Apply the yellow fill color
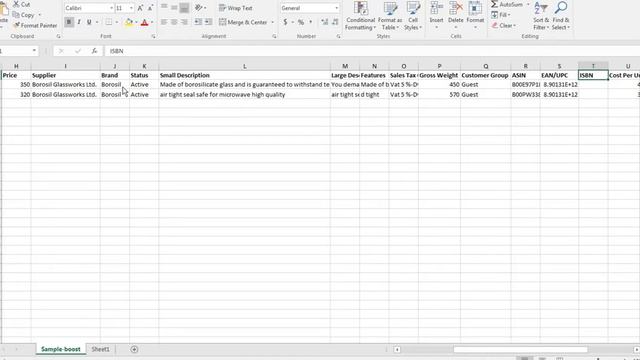Viewport: 640px width, 360px height. coord(129,22)
